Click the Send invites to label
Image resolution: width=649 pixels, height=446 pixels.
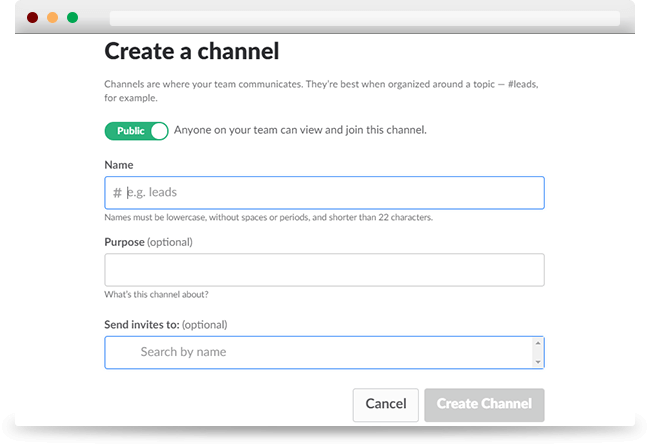(x=142, y=325)
